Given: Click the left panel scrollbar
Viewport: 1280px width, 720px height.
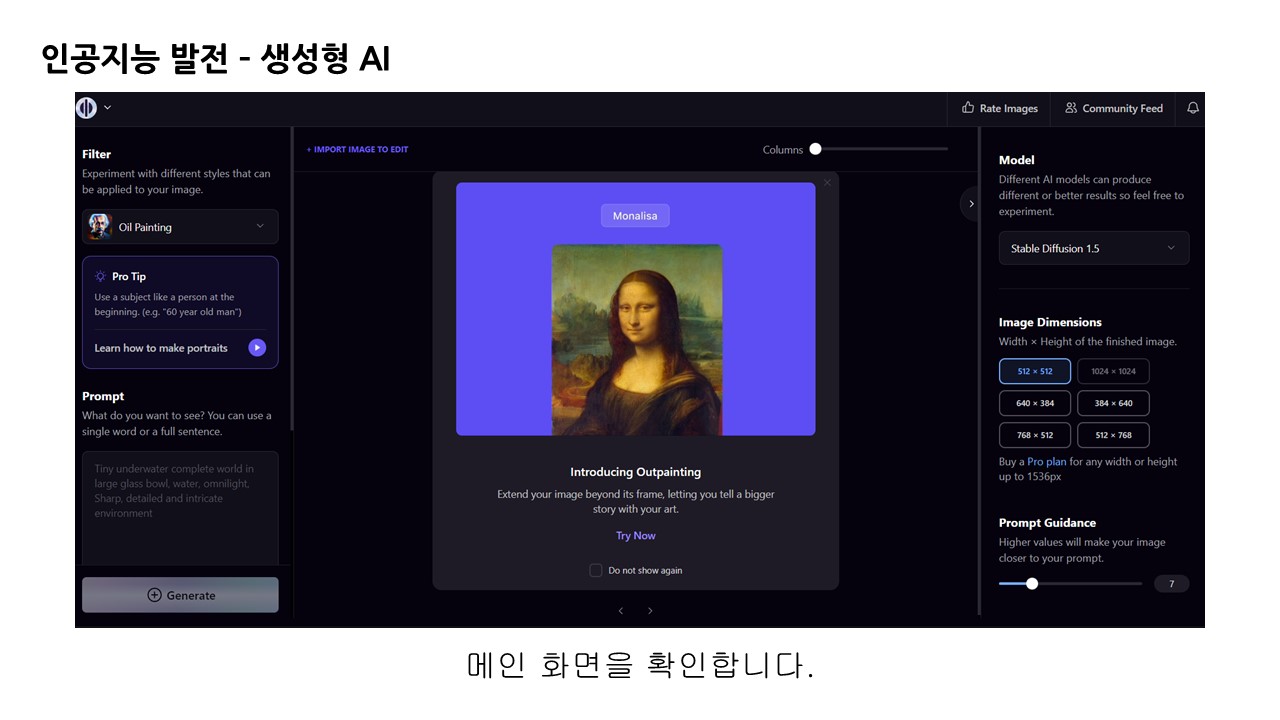Looking at the screenshot, I should click(x=291, y=280).
